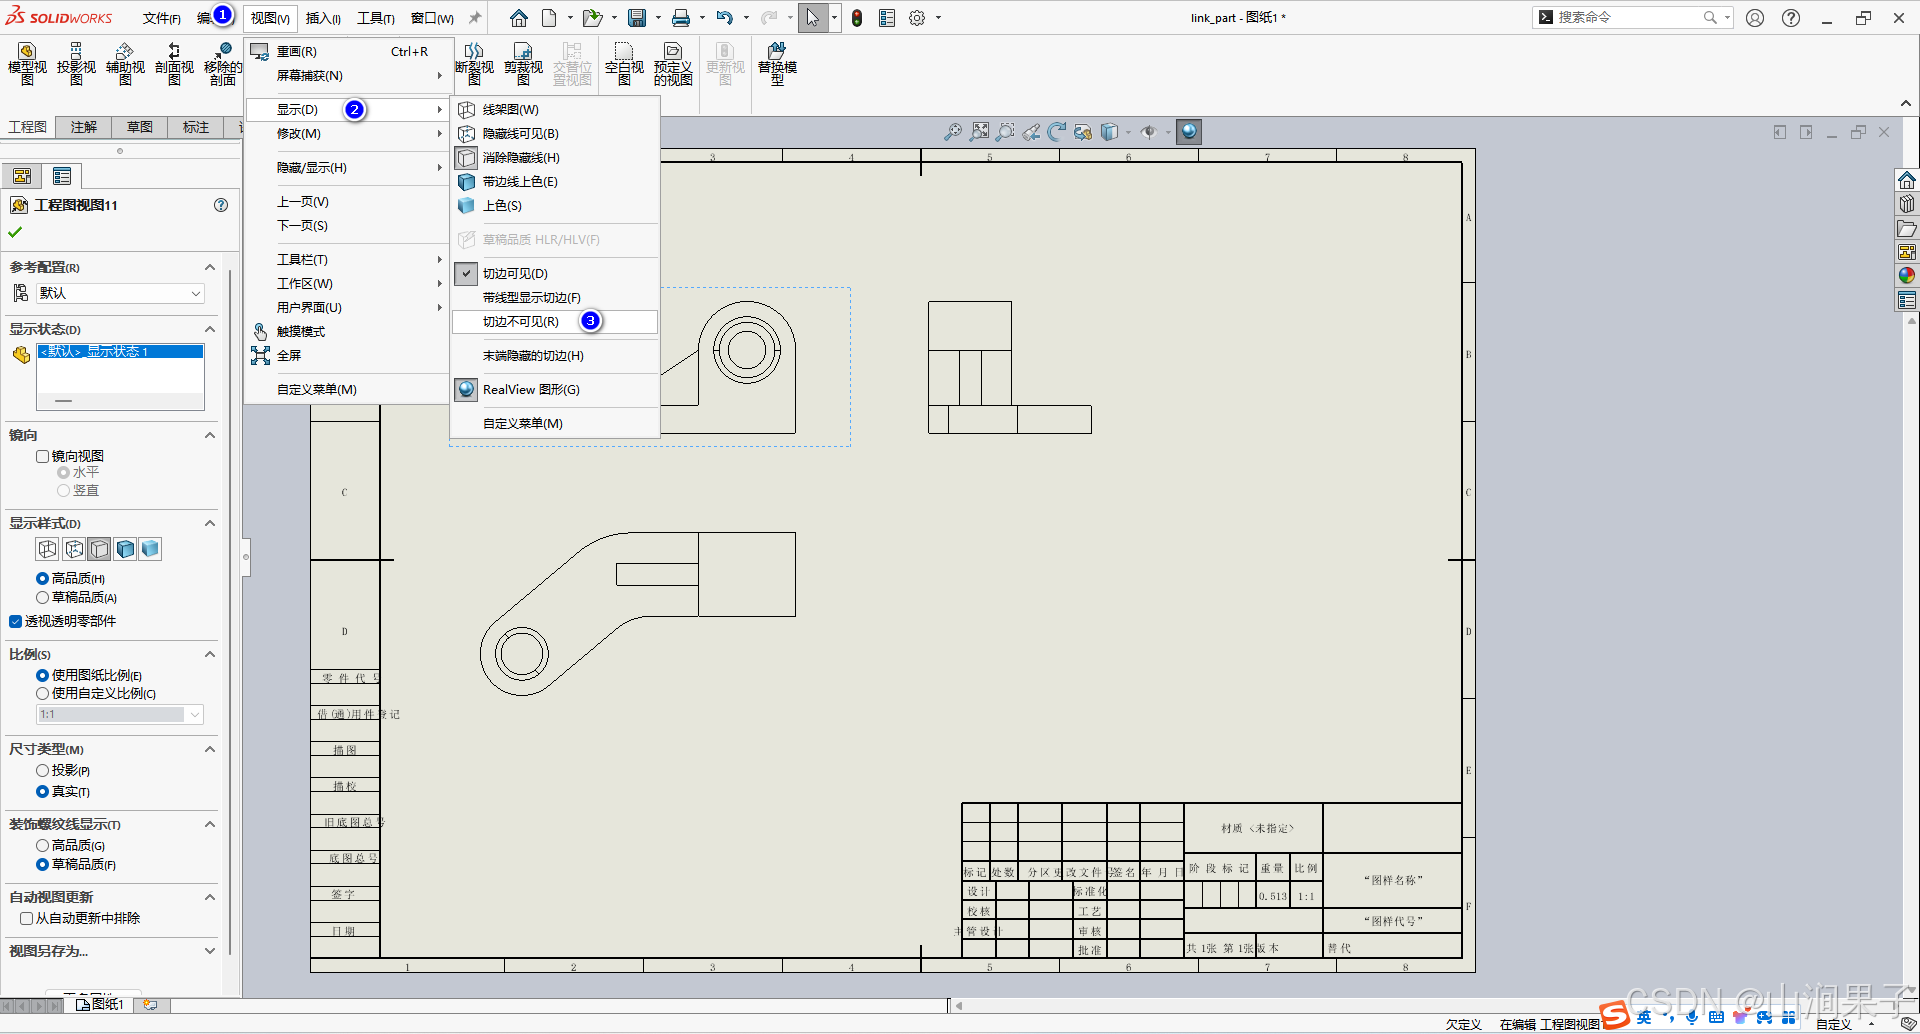The image size is (1920, 1034).
Task: Choose 切边可见(D) menu entry
Action: [555, 273]
